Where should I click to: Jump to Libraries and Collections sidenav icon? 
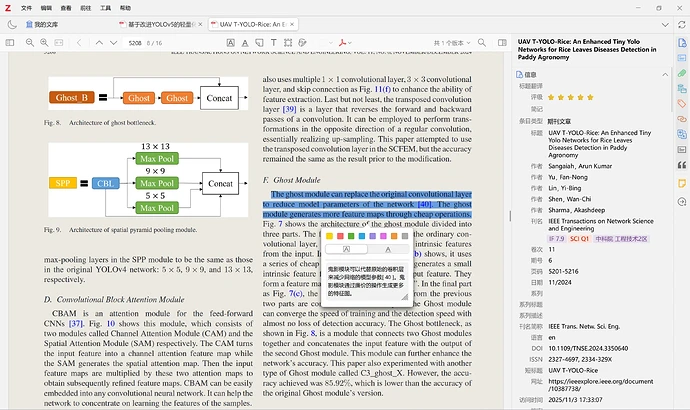tap(682, 88)
